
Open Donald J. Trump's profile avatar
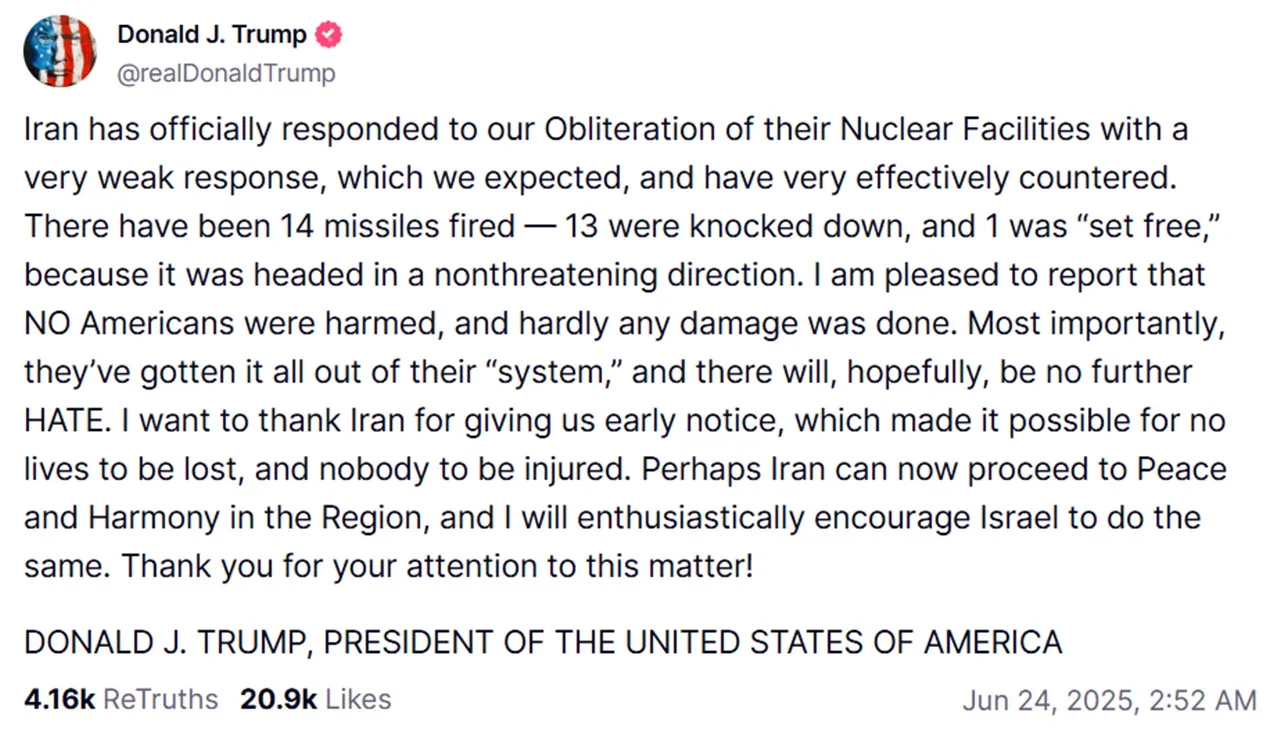click(x=60, y=53)
